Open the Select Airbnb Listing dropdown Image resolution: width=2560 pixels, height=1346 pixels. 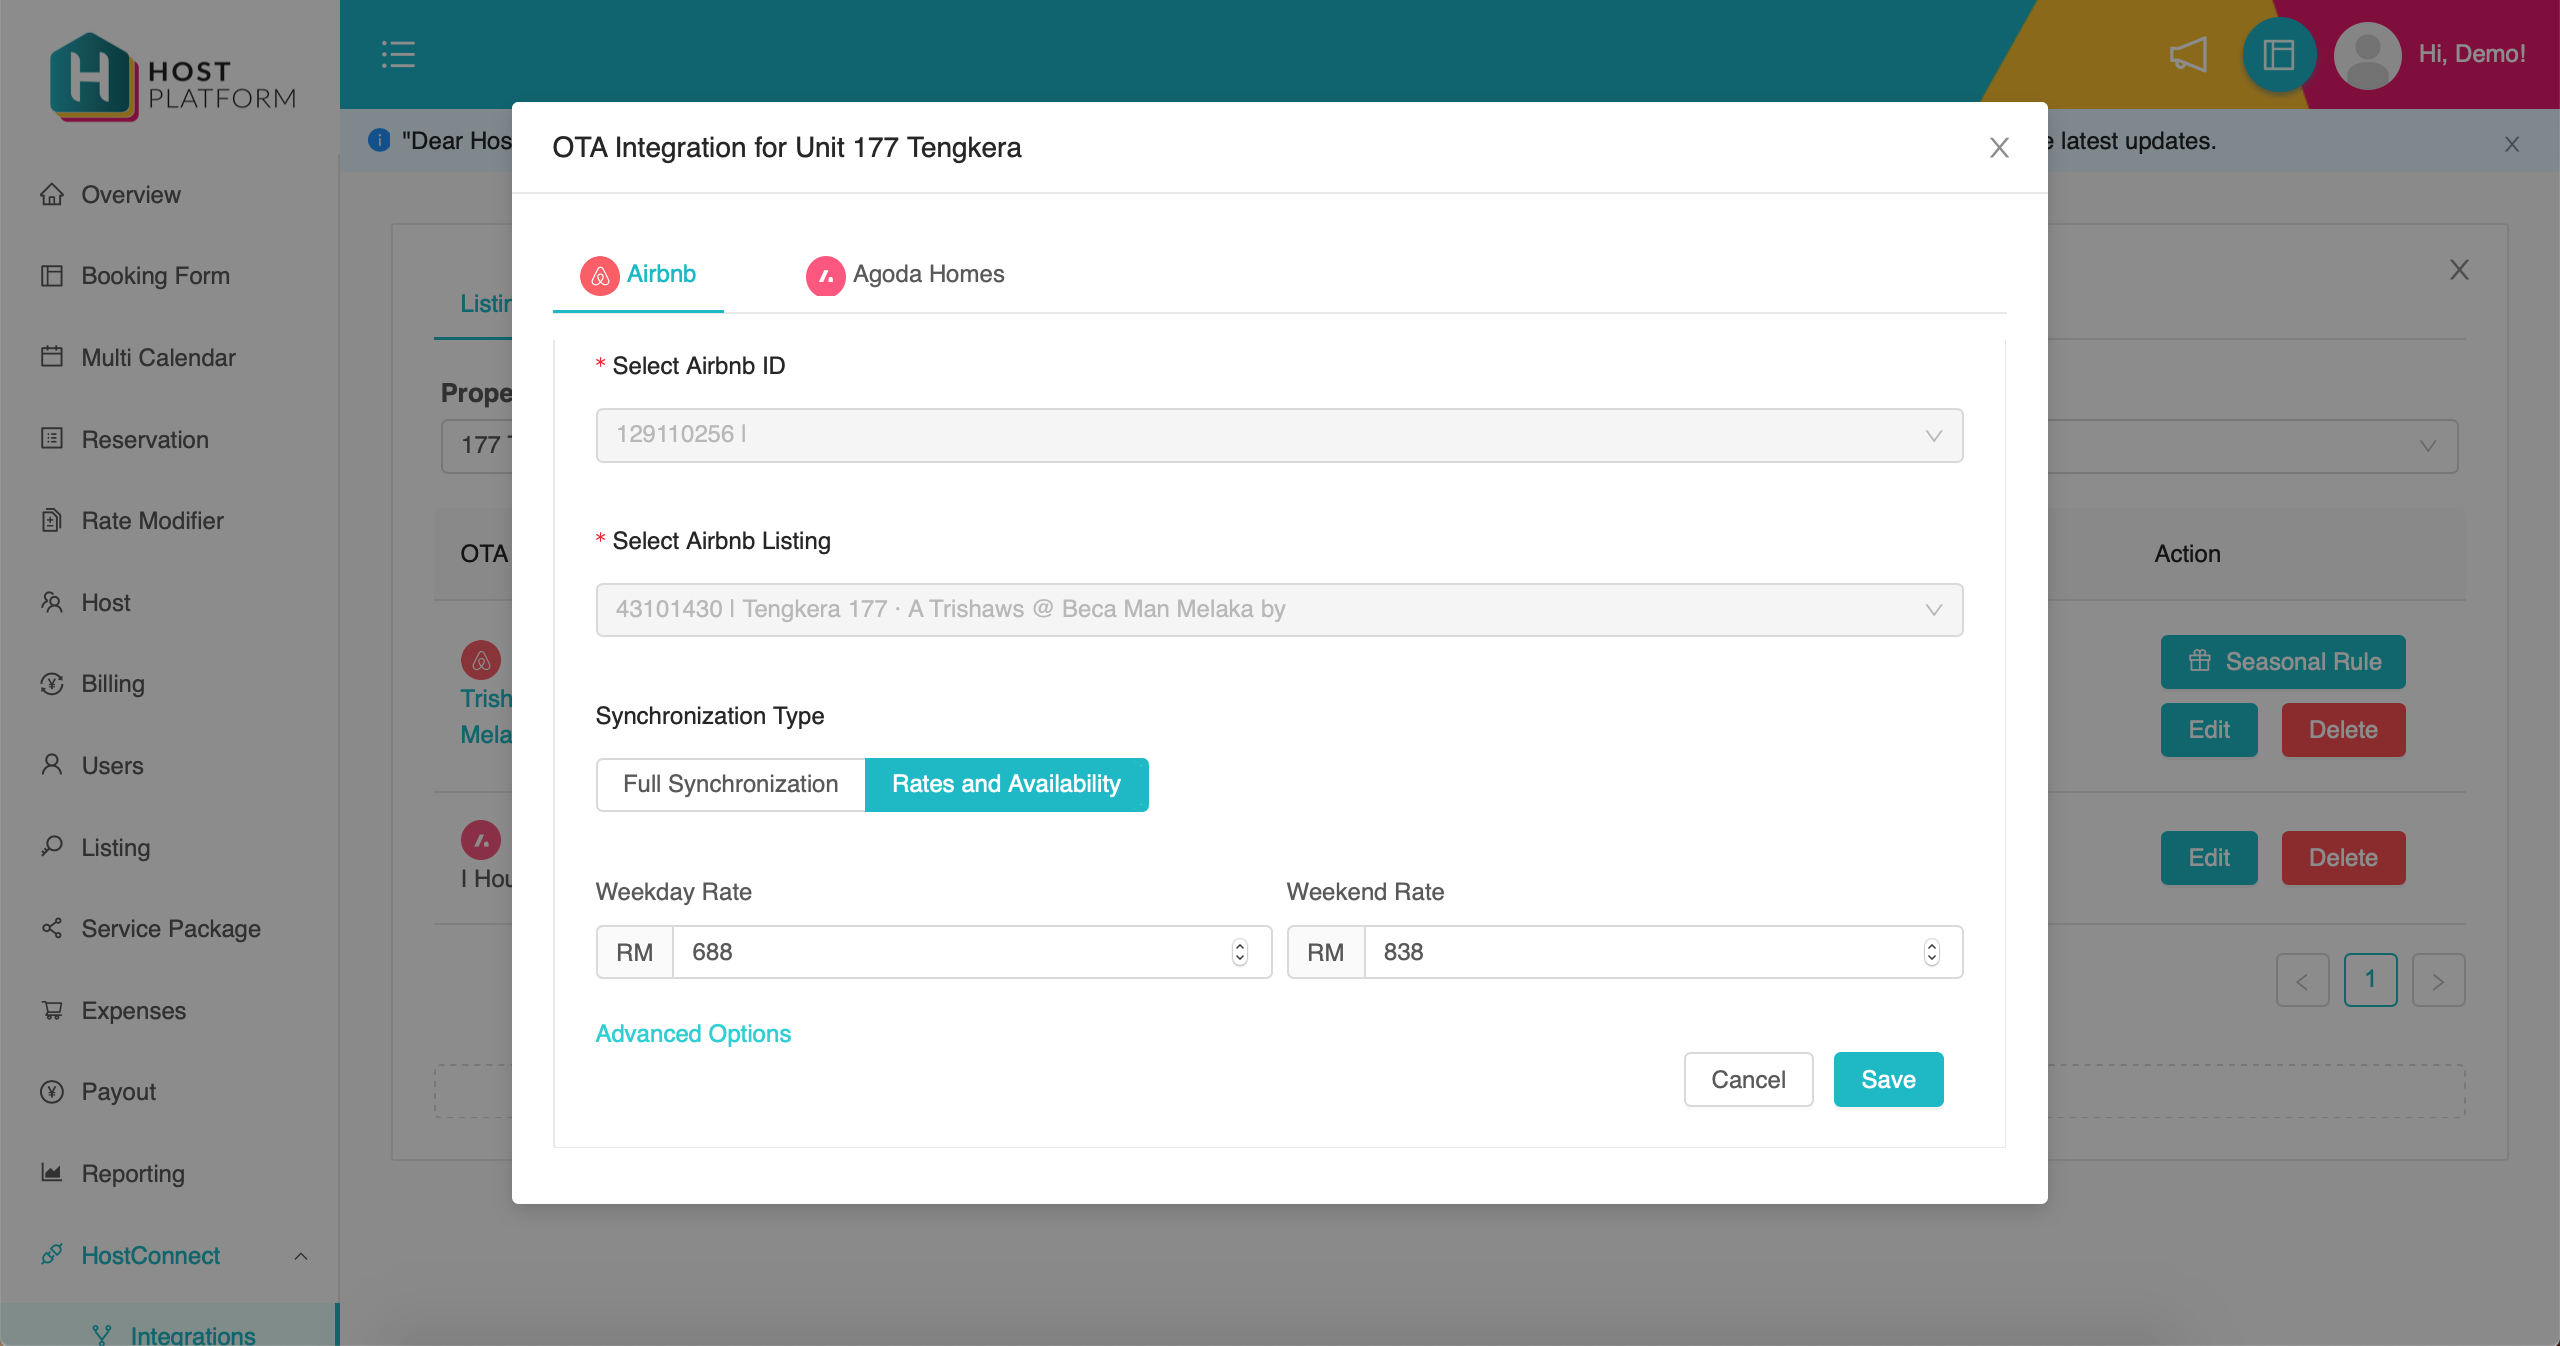point(1280,610)
